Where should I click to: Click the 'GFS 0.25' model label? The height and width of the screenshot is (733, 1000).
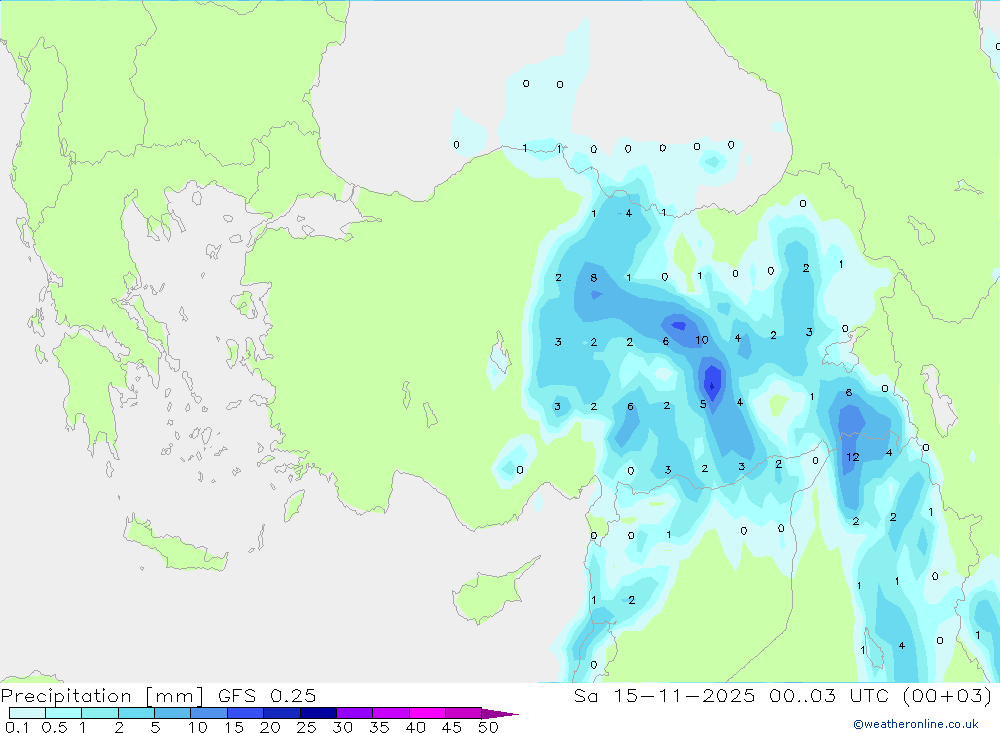267,695
